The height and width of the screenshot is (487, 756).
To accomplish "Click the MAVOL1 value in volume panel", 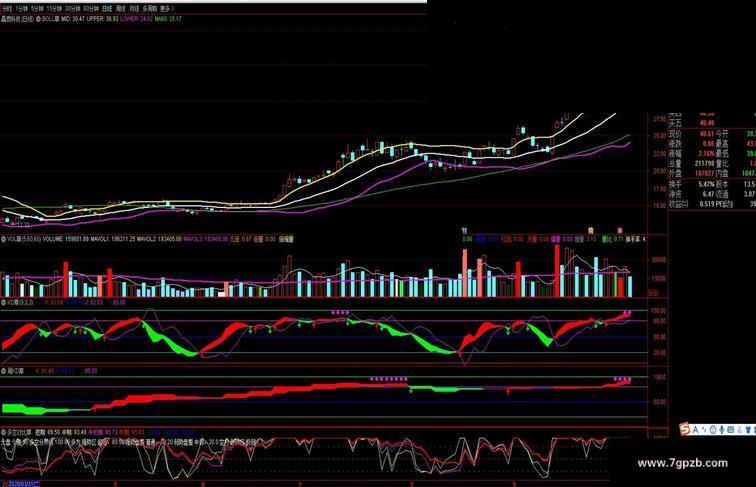I will point(111,239).
